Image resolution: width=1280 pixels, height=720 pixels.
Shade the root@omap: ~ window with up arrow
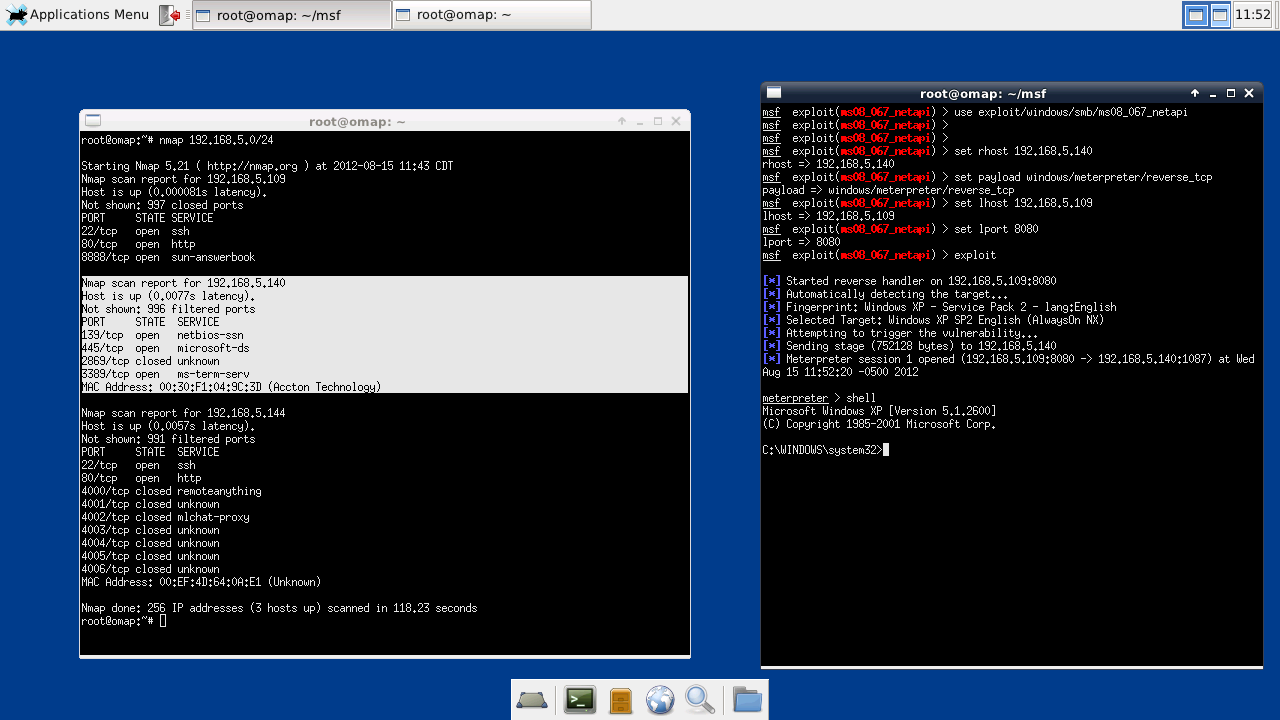click(622, 121)
